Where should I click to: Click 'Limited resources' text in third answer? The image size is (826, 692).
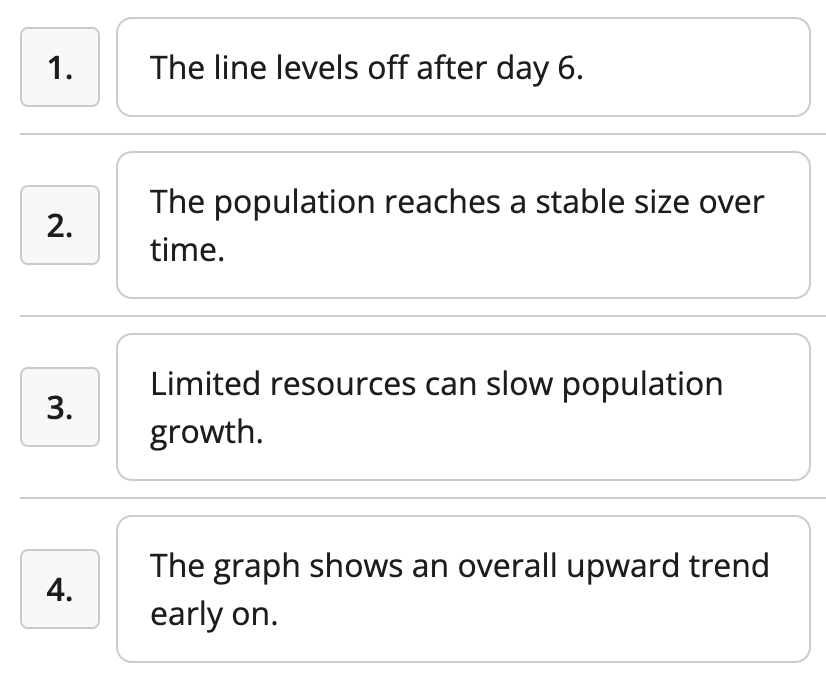pyautogui.click(x=283, y=383)
